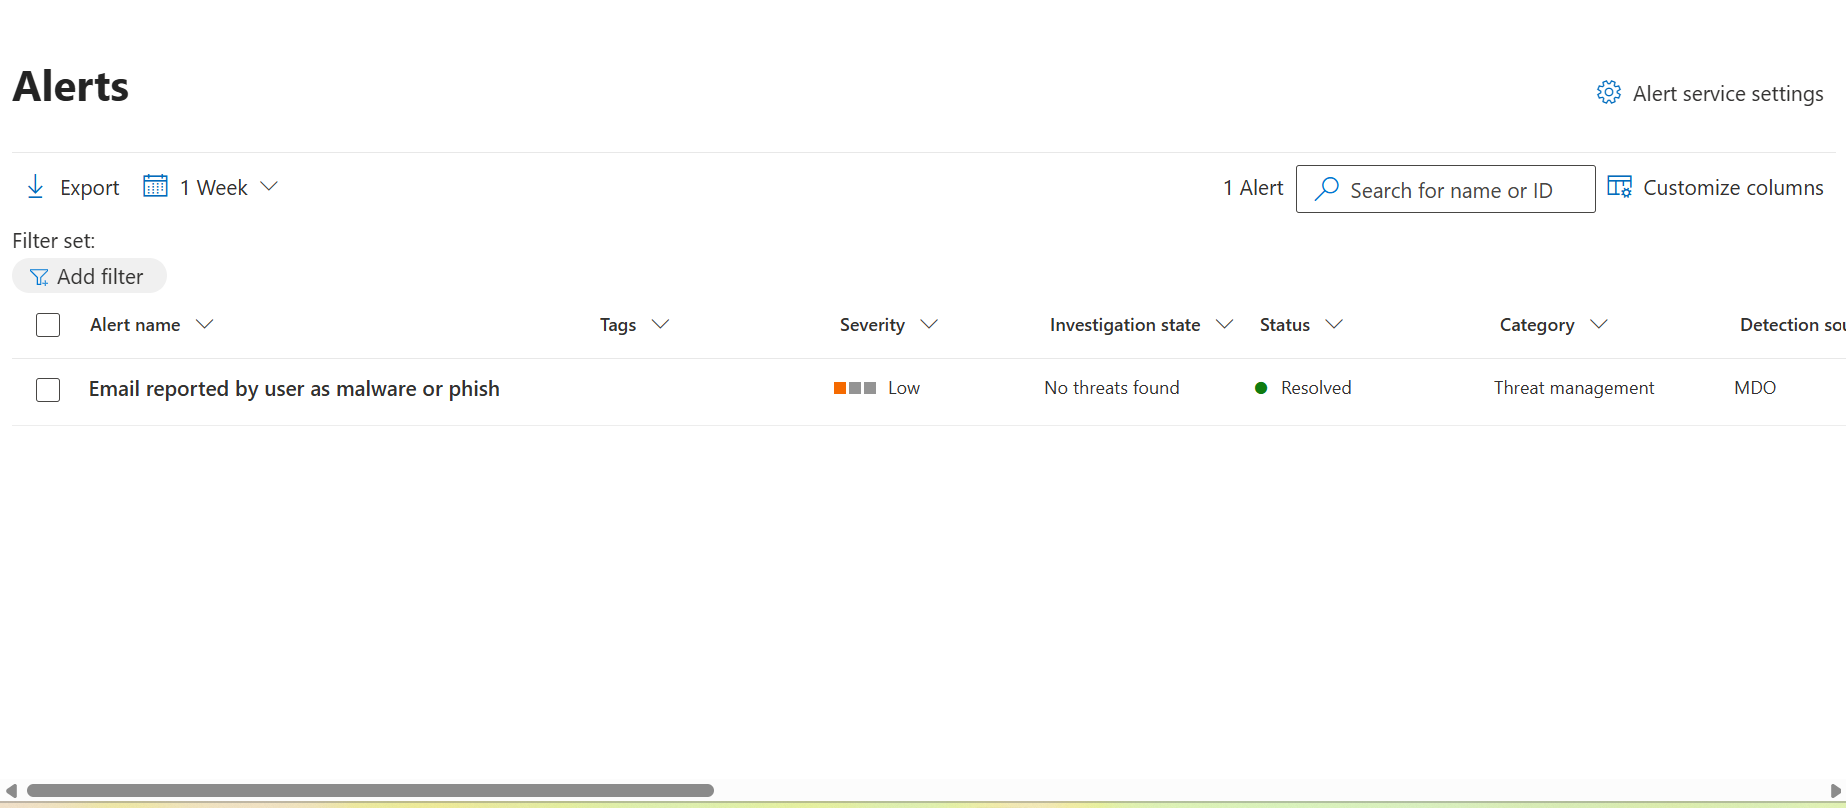Click the left arrow of horizontal scrollbar

pos(10,790)
